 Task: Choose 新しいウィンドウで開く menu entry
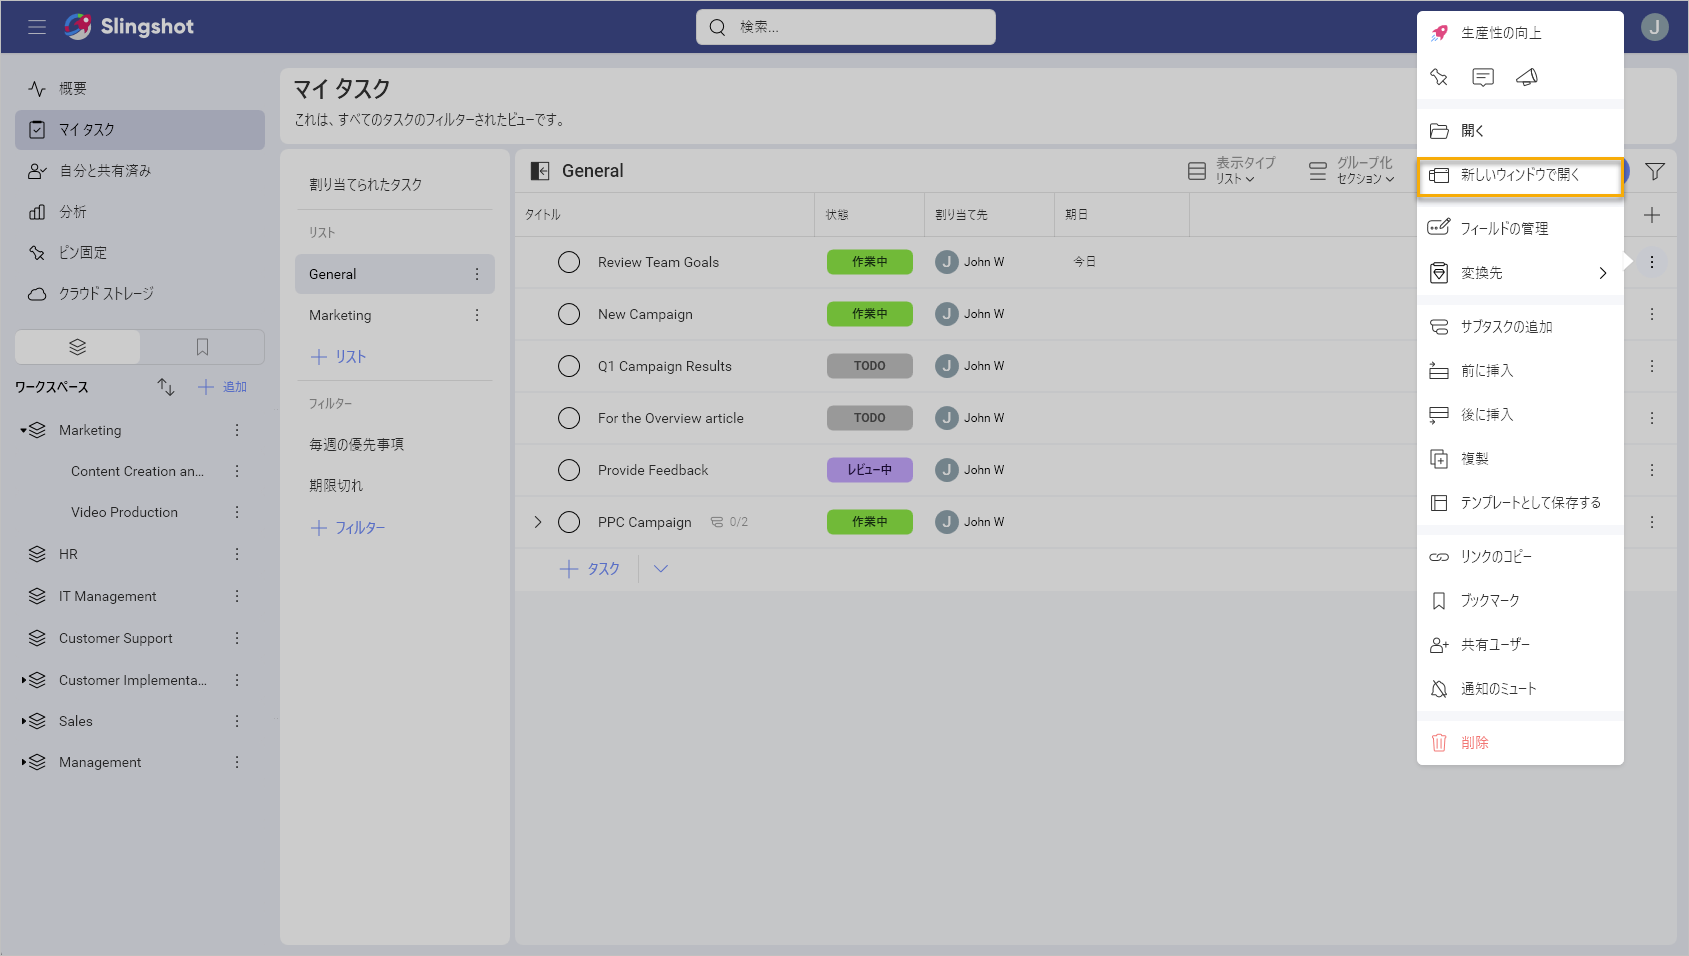coord(1520,176)
